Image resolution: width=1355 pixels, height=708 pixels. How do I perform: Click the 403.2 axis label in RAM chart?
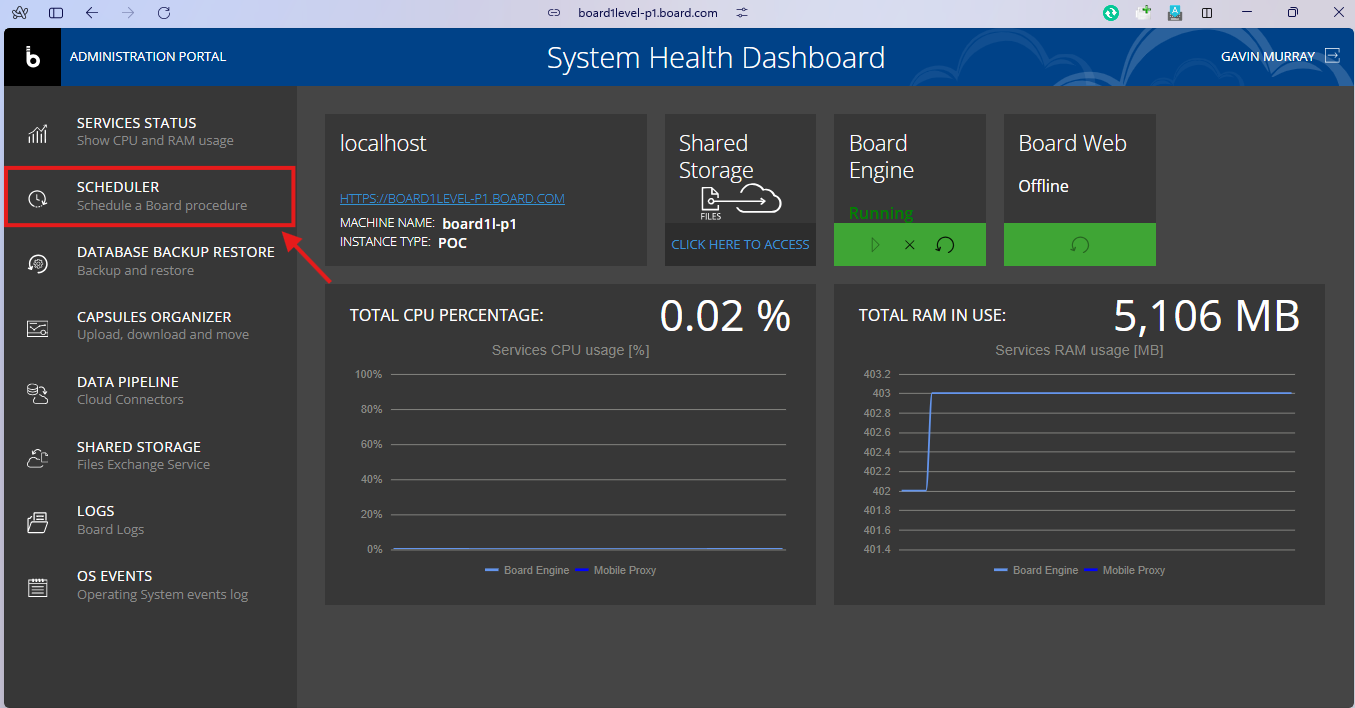tap(877, 374)
